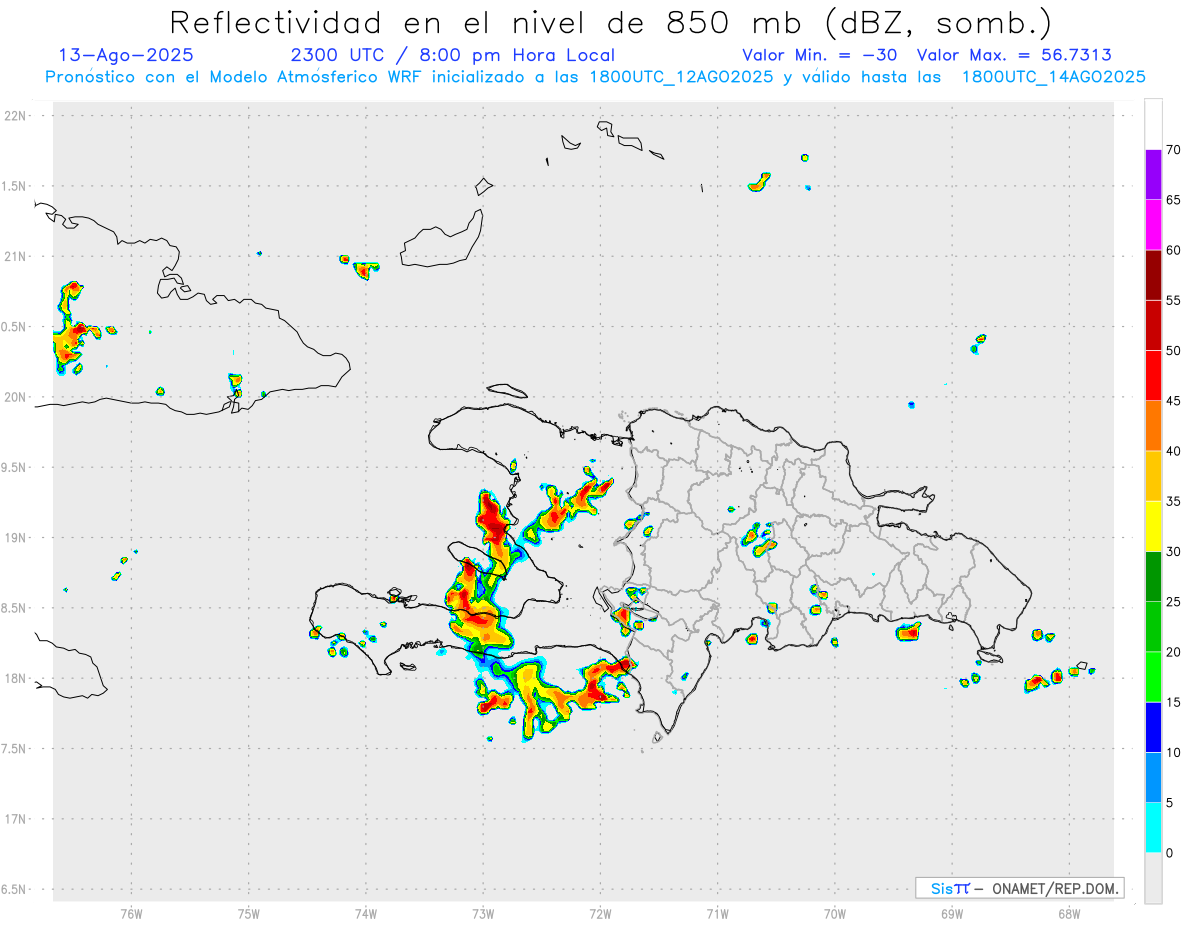The width and height of the screenshot is (1200, 927).
Task: Click the Great Inagua island outline
Action: 444,240
